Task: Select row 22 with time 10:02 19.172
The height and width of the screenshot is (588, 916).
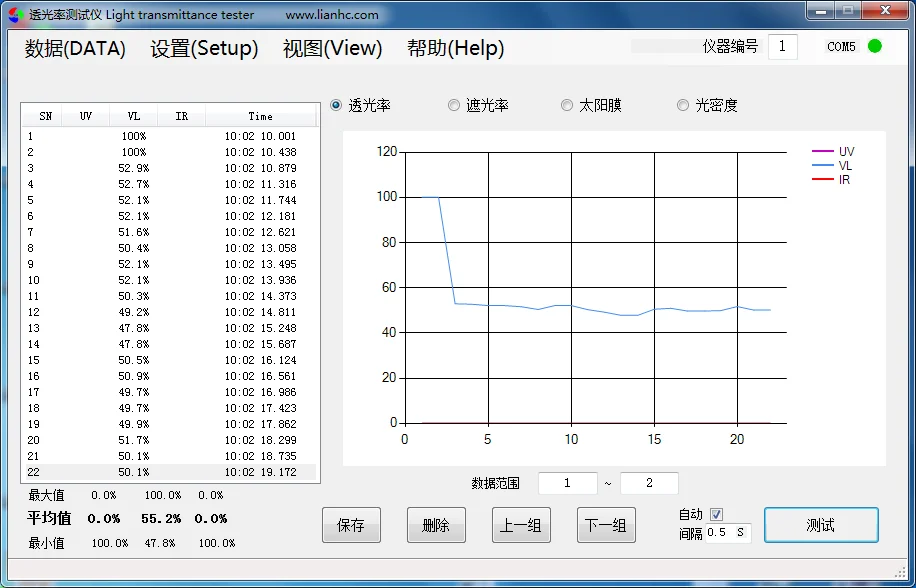Action: tap(169, 472)
